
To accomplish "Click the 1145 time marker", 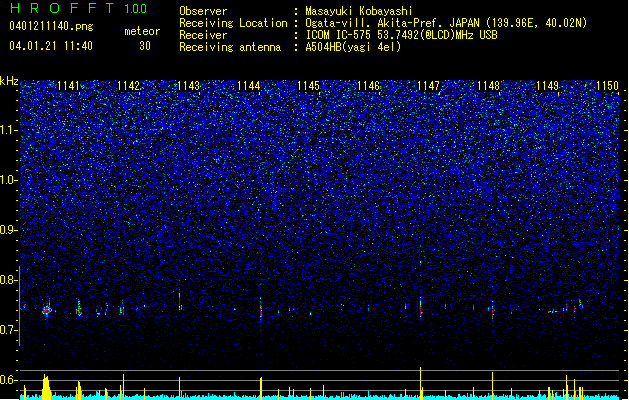I will (308, 86).
